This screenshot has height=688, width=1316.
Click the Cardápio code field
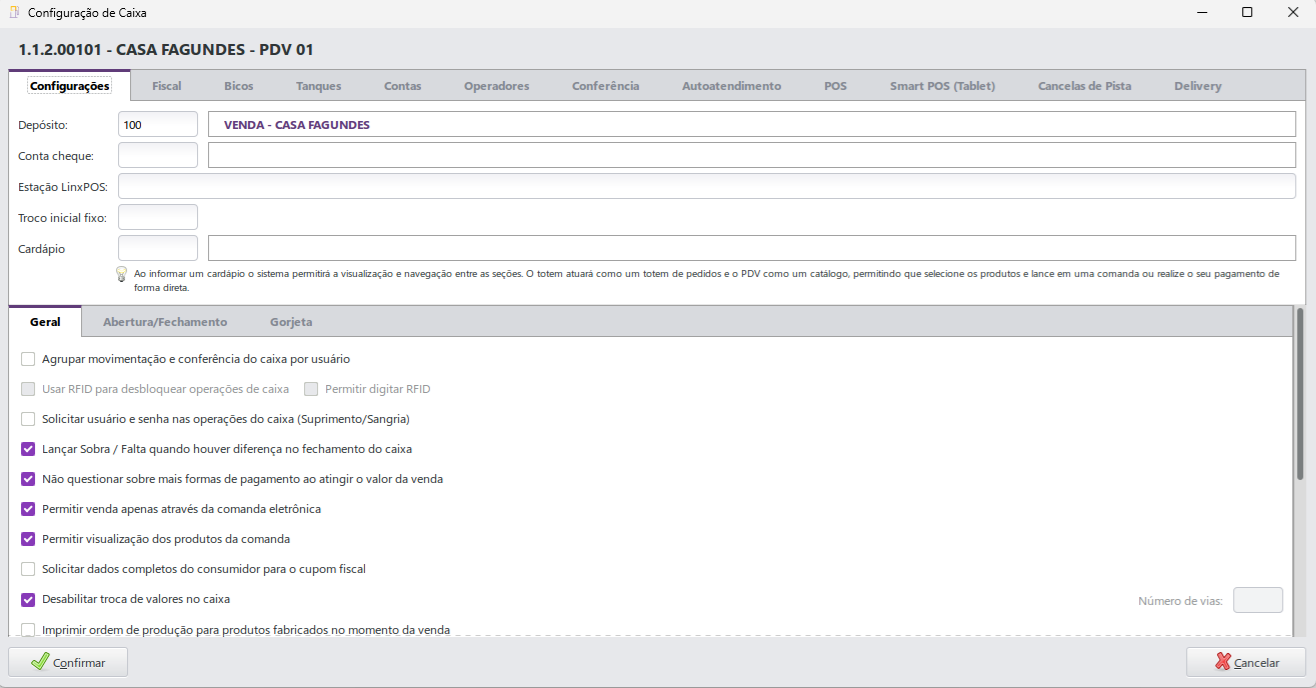[158, 248]
